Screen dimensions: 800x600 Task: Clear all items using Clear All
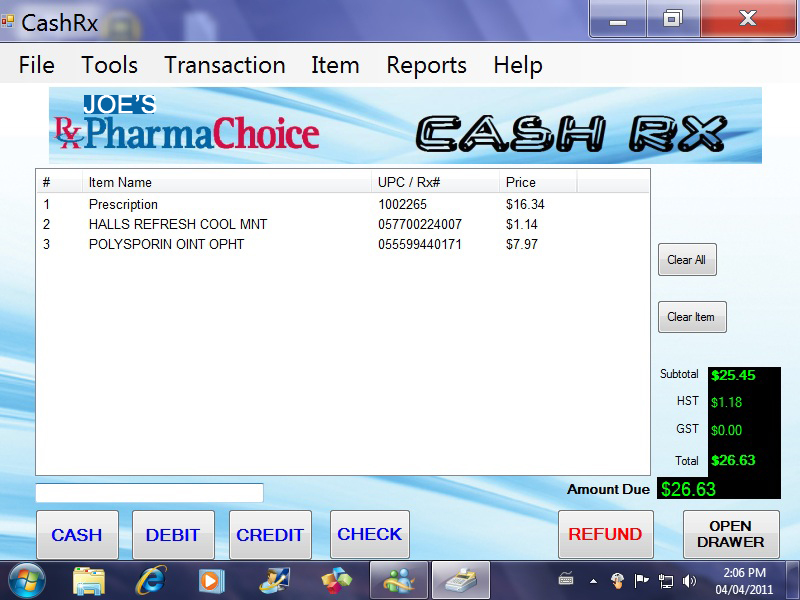[687, 259]
